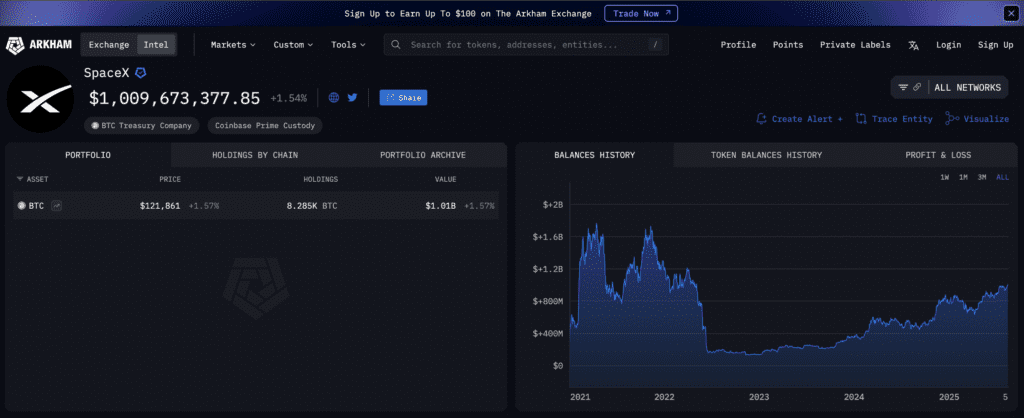Open the language translation selector
This screenshot has height=418, width=1024.
coord(913,45)
